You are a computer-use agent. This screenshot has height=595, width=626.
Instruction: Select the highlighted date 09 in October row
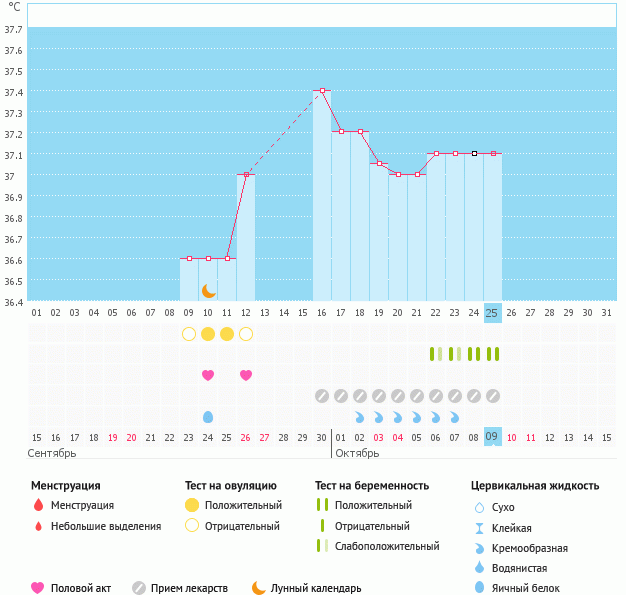coord(492,437)
